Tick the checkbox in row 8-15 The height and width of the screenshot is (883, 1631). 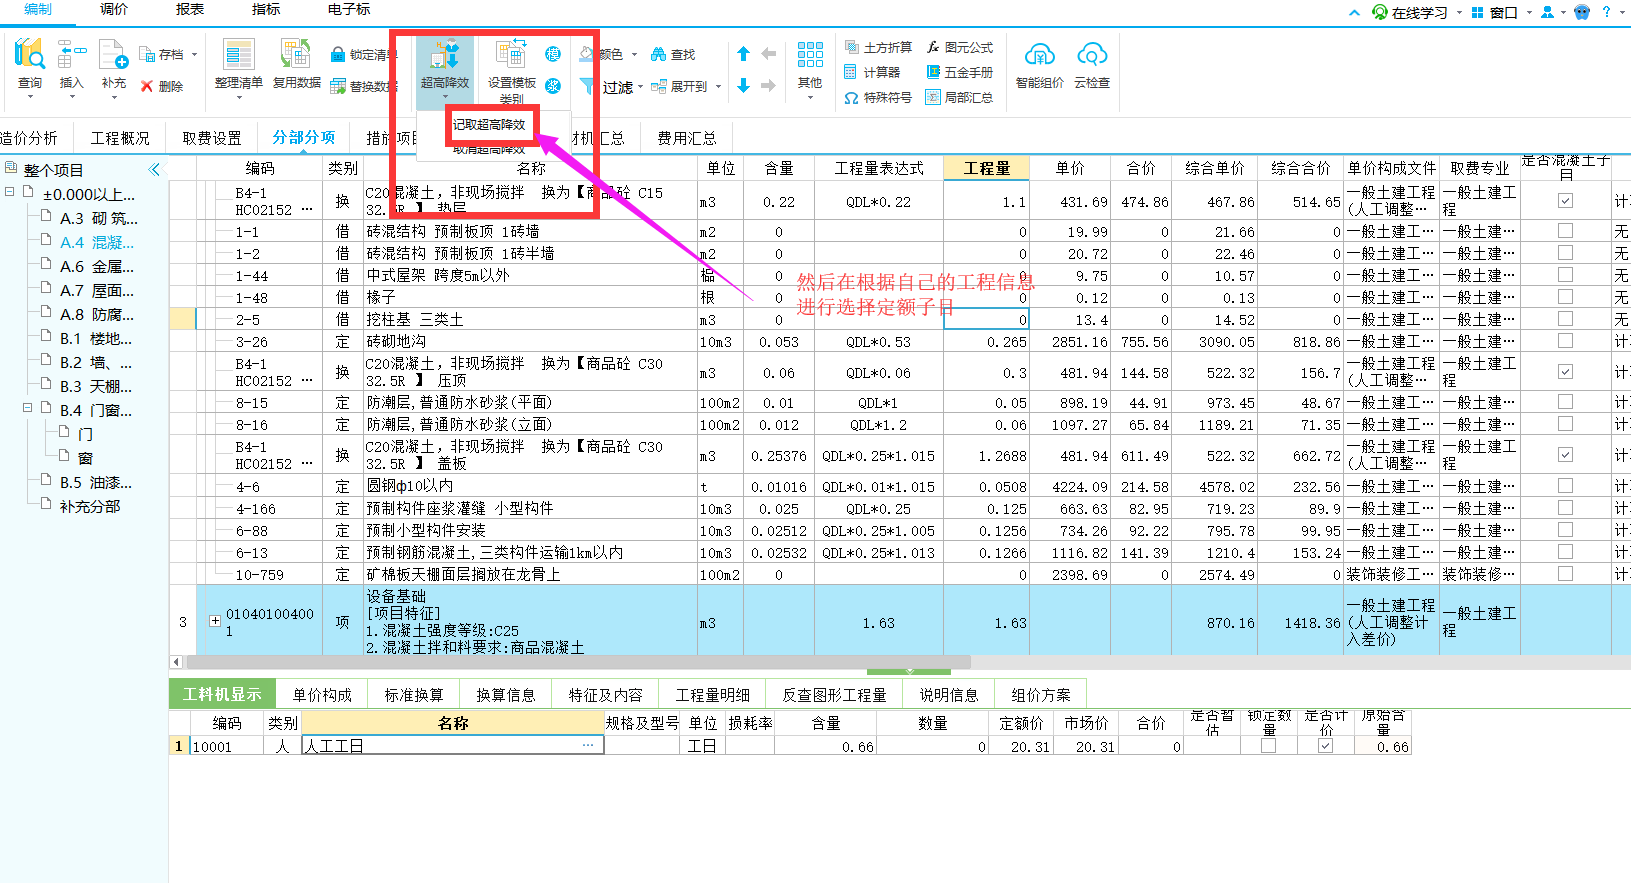[1565, 402]
